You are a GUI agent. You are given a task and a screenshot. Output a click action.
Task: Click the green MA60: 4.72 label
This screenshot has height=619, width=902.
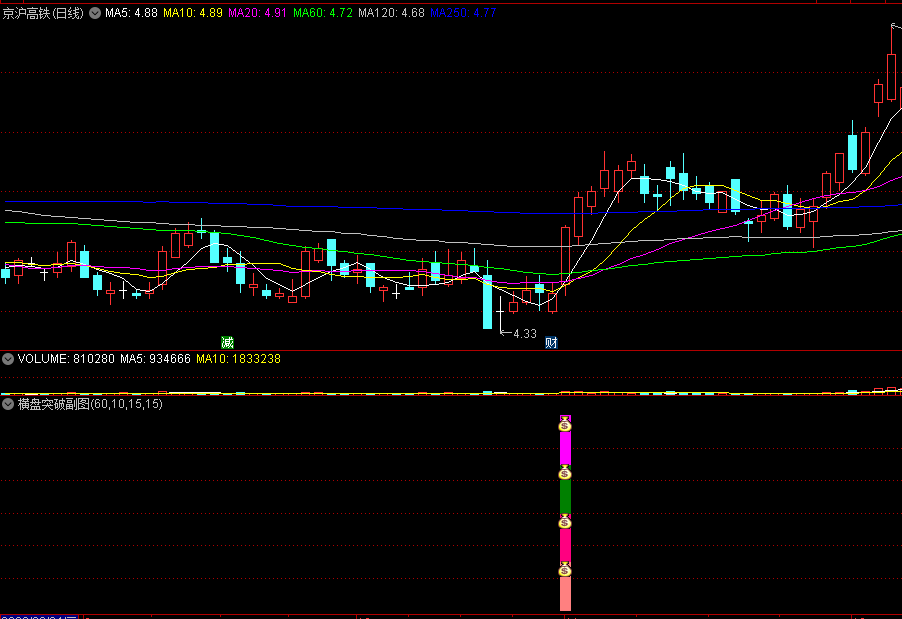(x=323, y=13)
